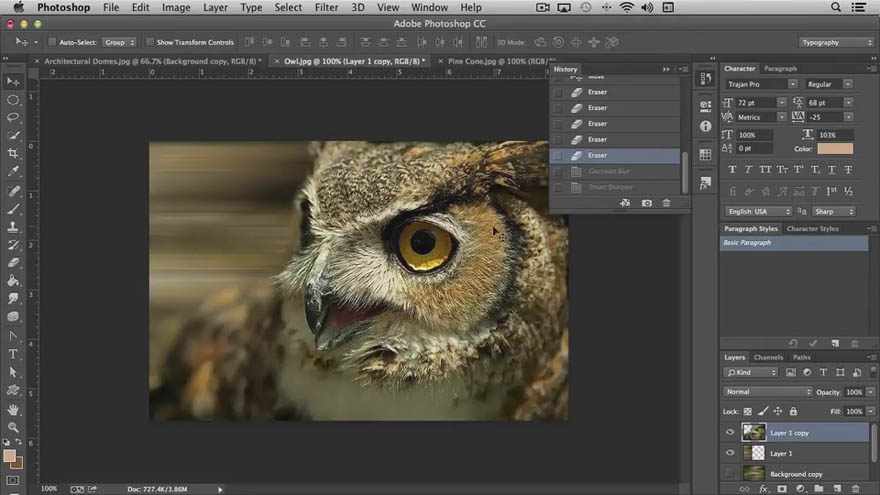Toggle All Caps in Character panel

pyautogui.click(x=765, y=169)
